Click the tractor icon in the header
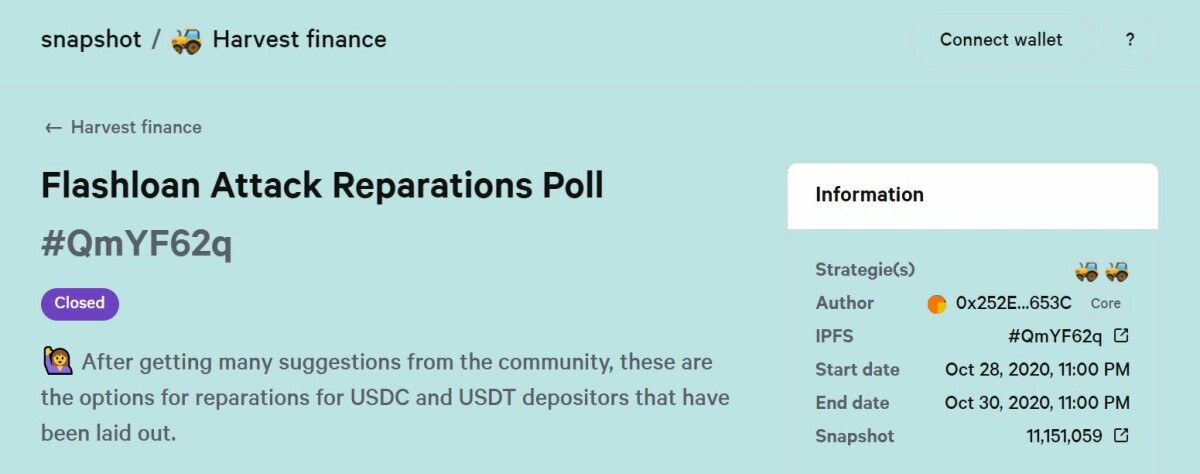The image size is (1200, 474). tap(187, 40)
